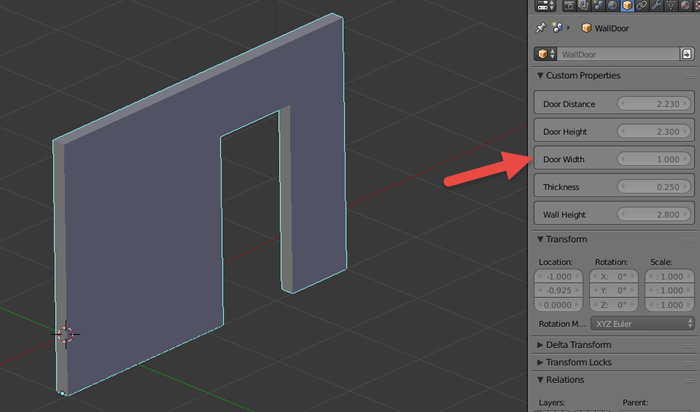This screenshot has width=700, height=412.
Task: Click the grip handle of Custom Properties panel
Action: (x=688, y=76)
